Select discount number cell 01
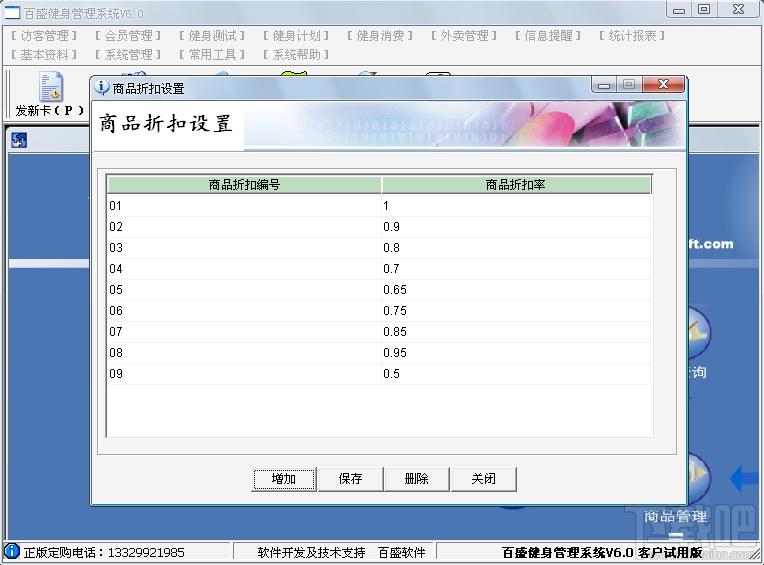The height and width of the screenshot is (565, 764). (x=244, y=206)
